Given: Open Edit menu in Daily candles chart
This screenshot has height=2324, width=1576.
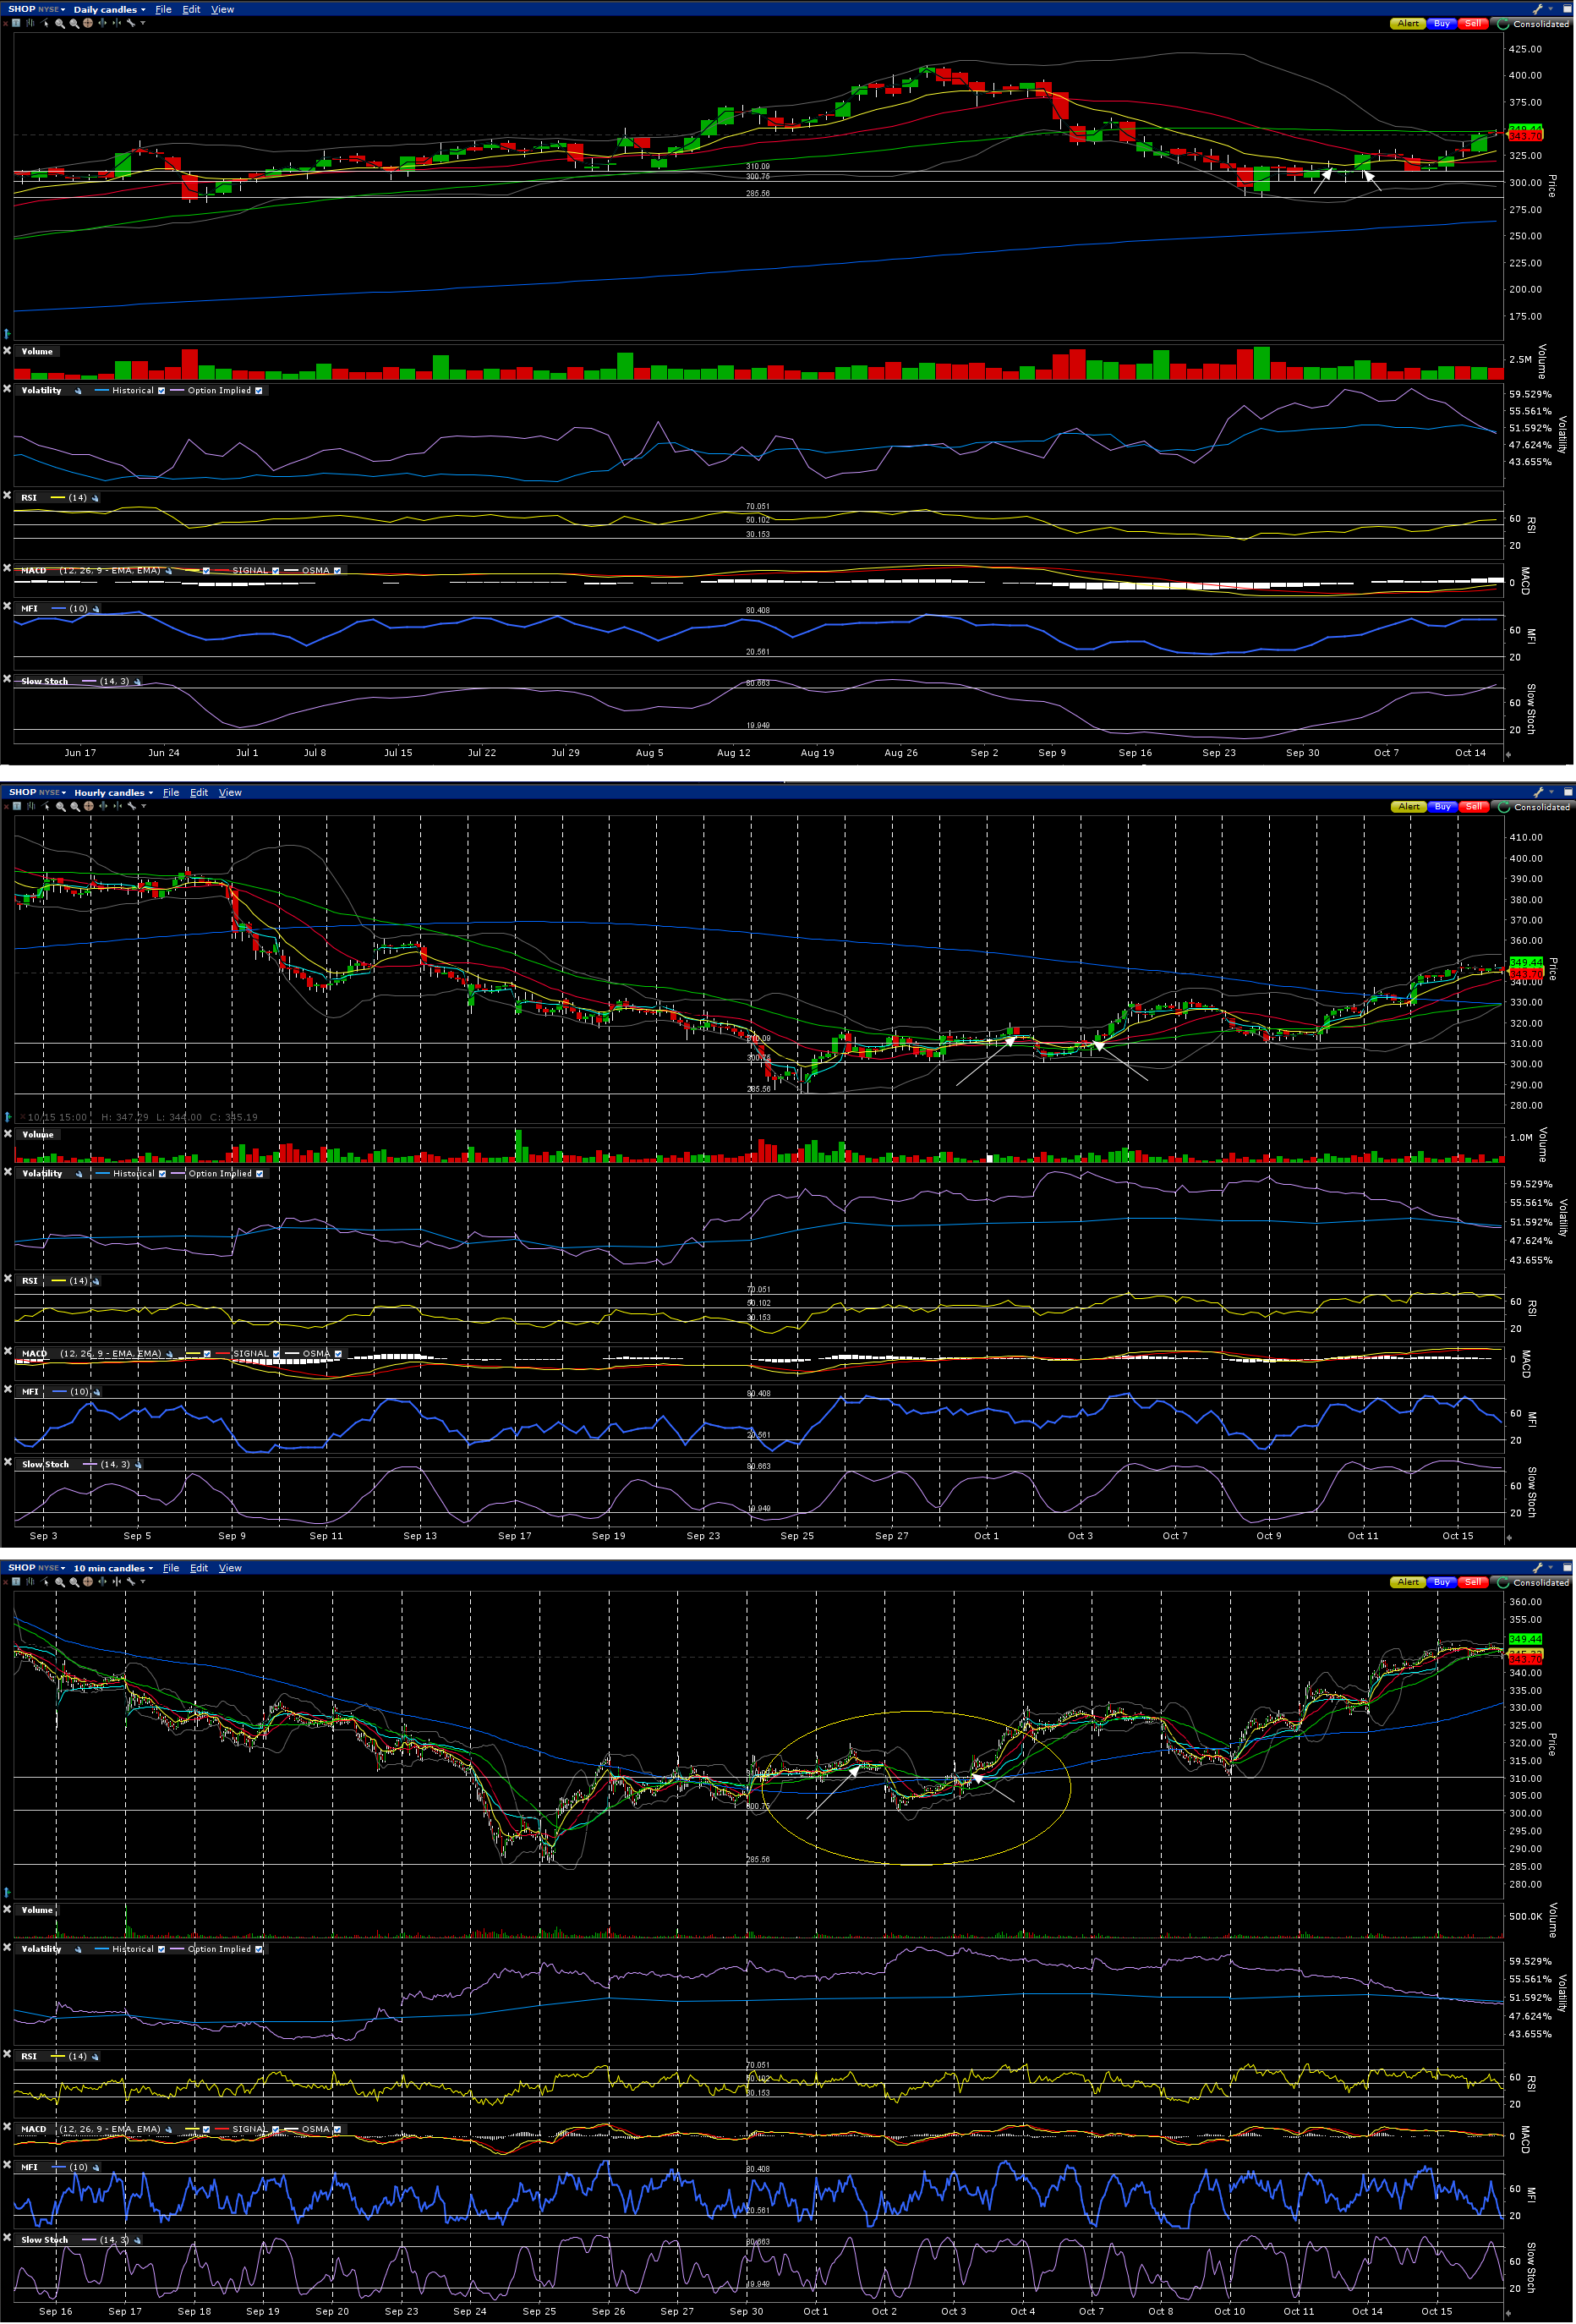Looking at the screenshot, I should (x=192, y=9).
